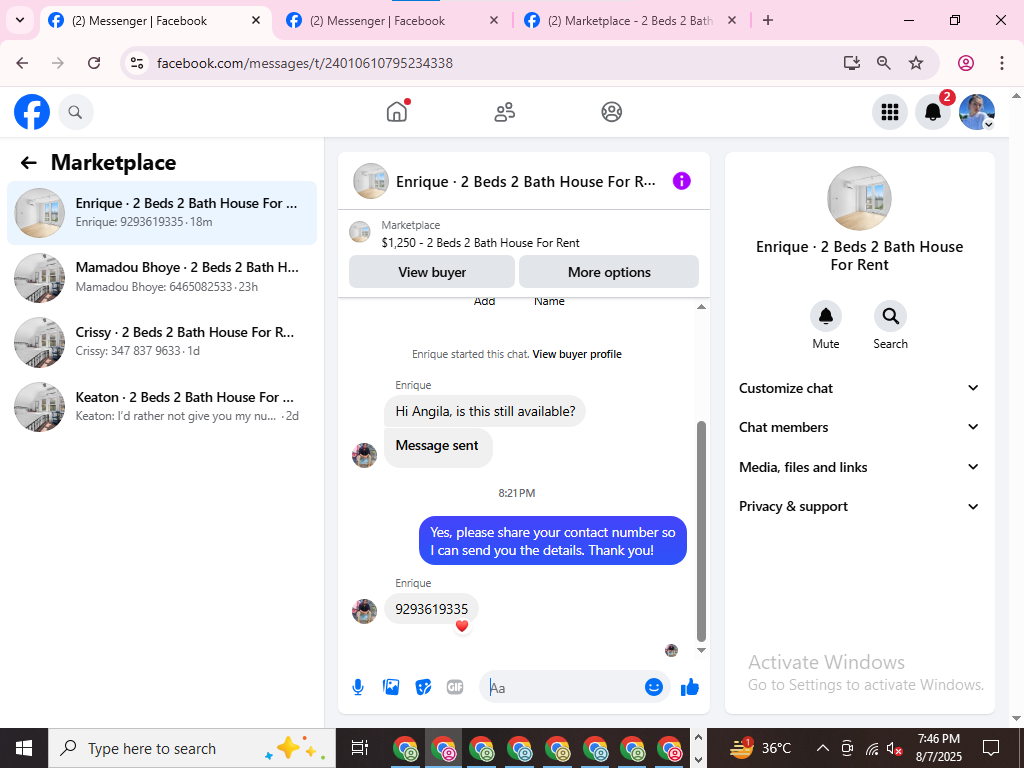Open the Facebook menu grid icon
This screenshot has width=1024, height=768.
tap(889, 112)
